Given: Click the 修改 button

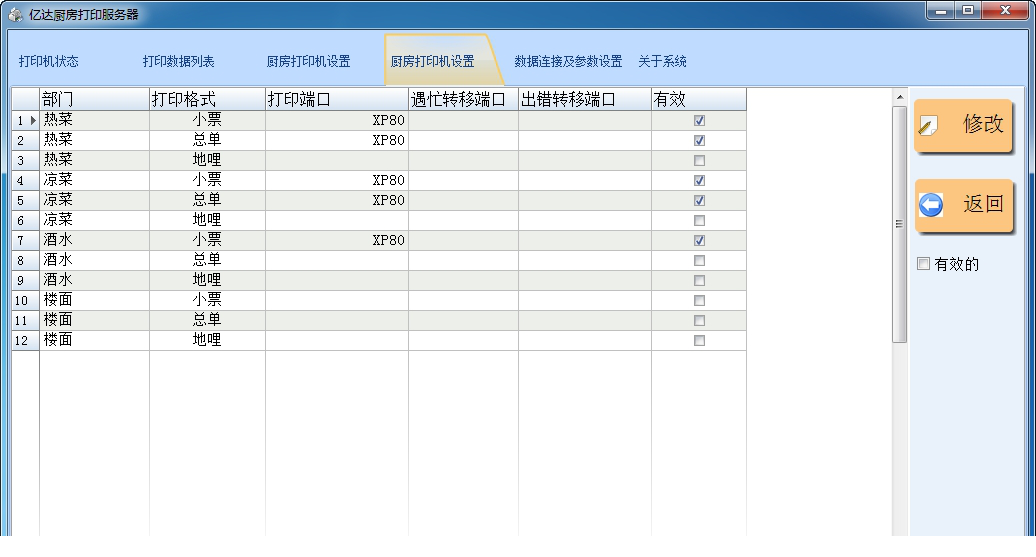Looking at the screenshot, I should point(963,126).
